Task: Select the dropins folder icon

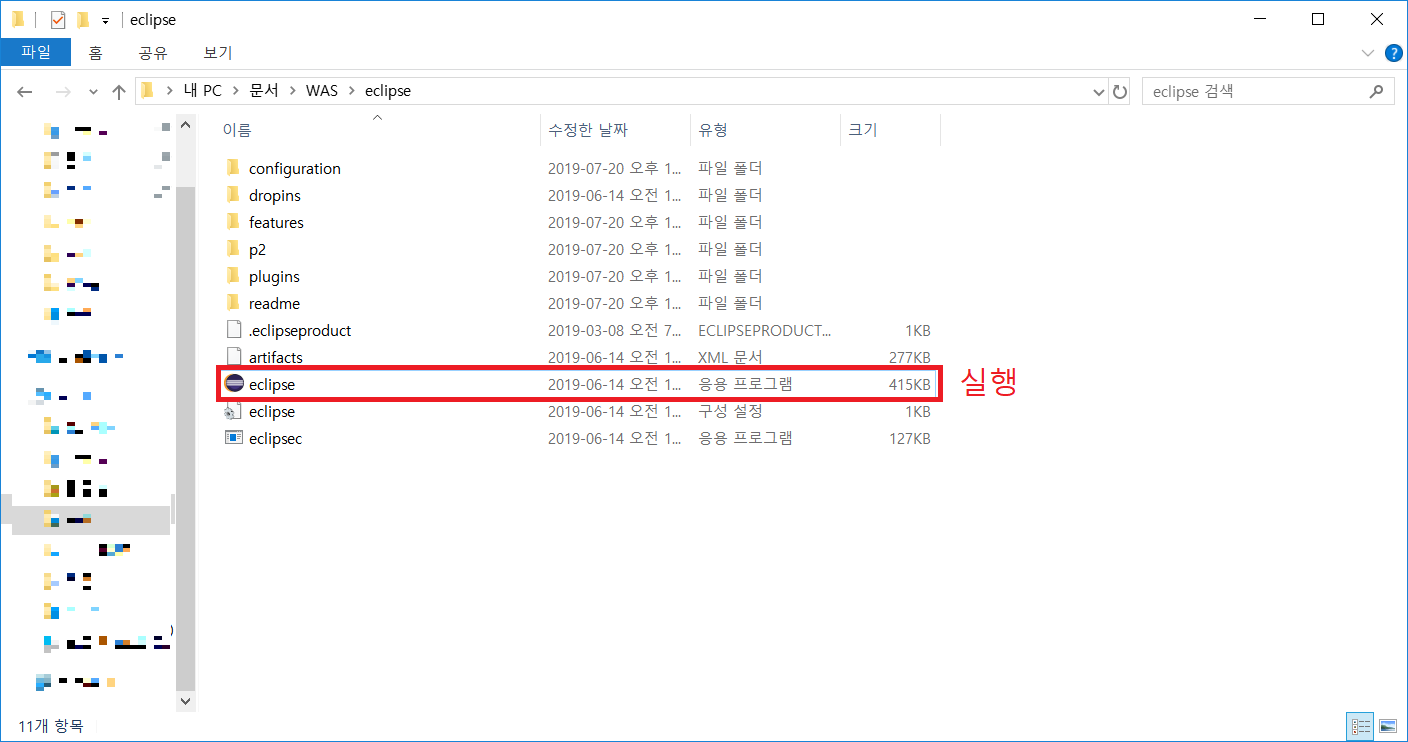Action: coord(233,195)
